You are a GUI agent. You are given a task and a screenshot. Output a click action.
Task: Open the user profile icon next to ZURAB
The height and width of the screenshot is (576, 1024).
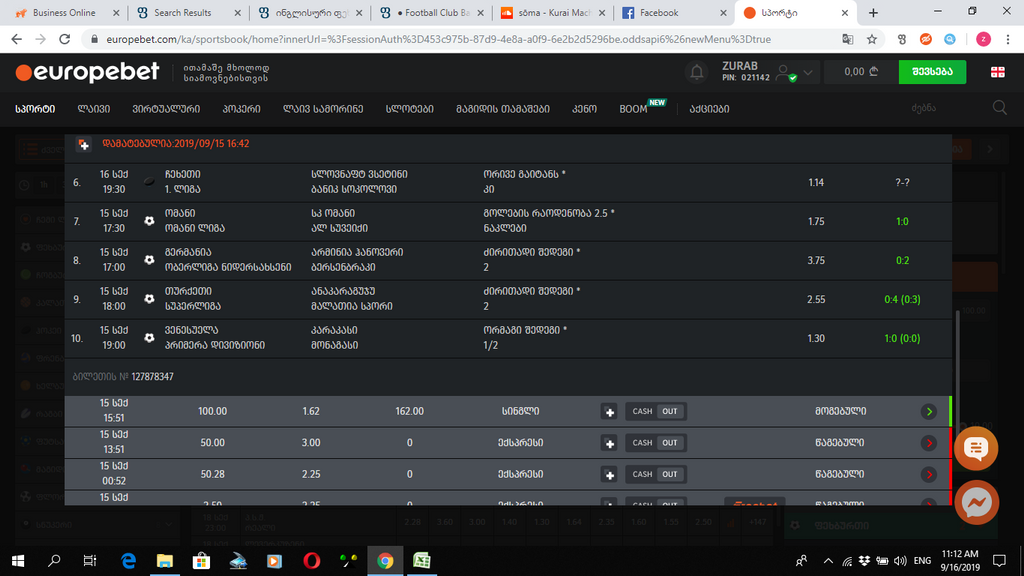pos(786,72)
